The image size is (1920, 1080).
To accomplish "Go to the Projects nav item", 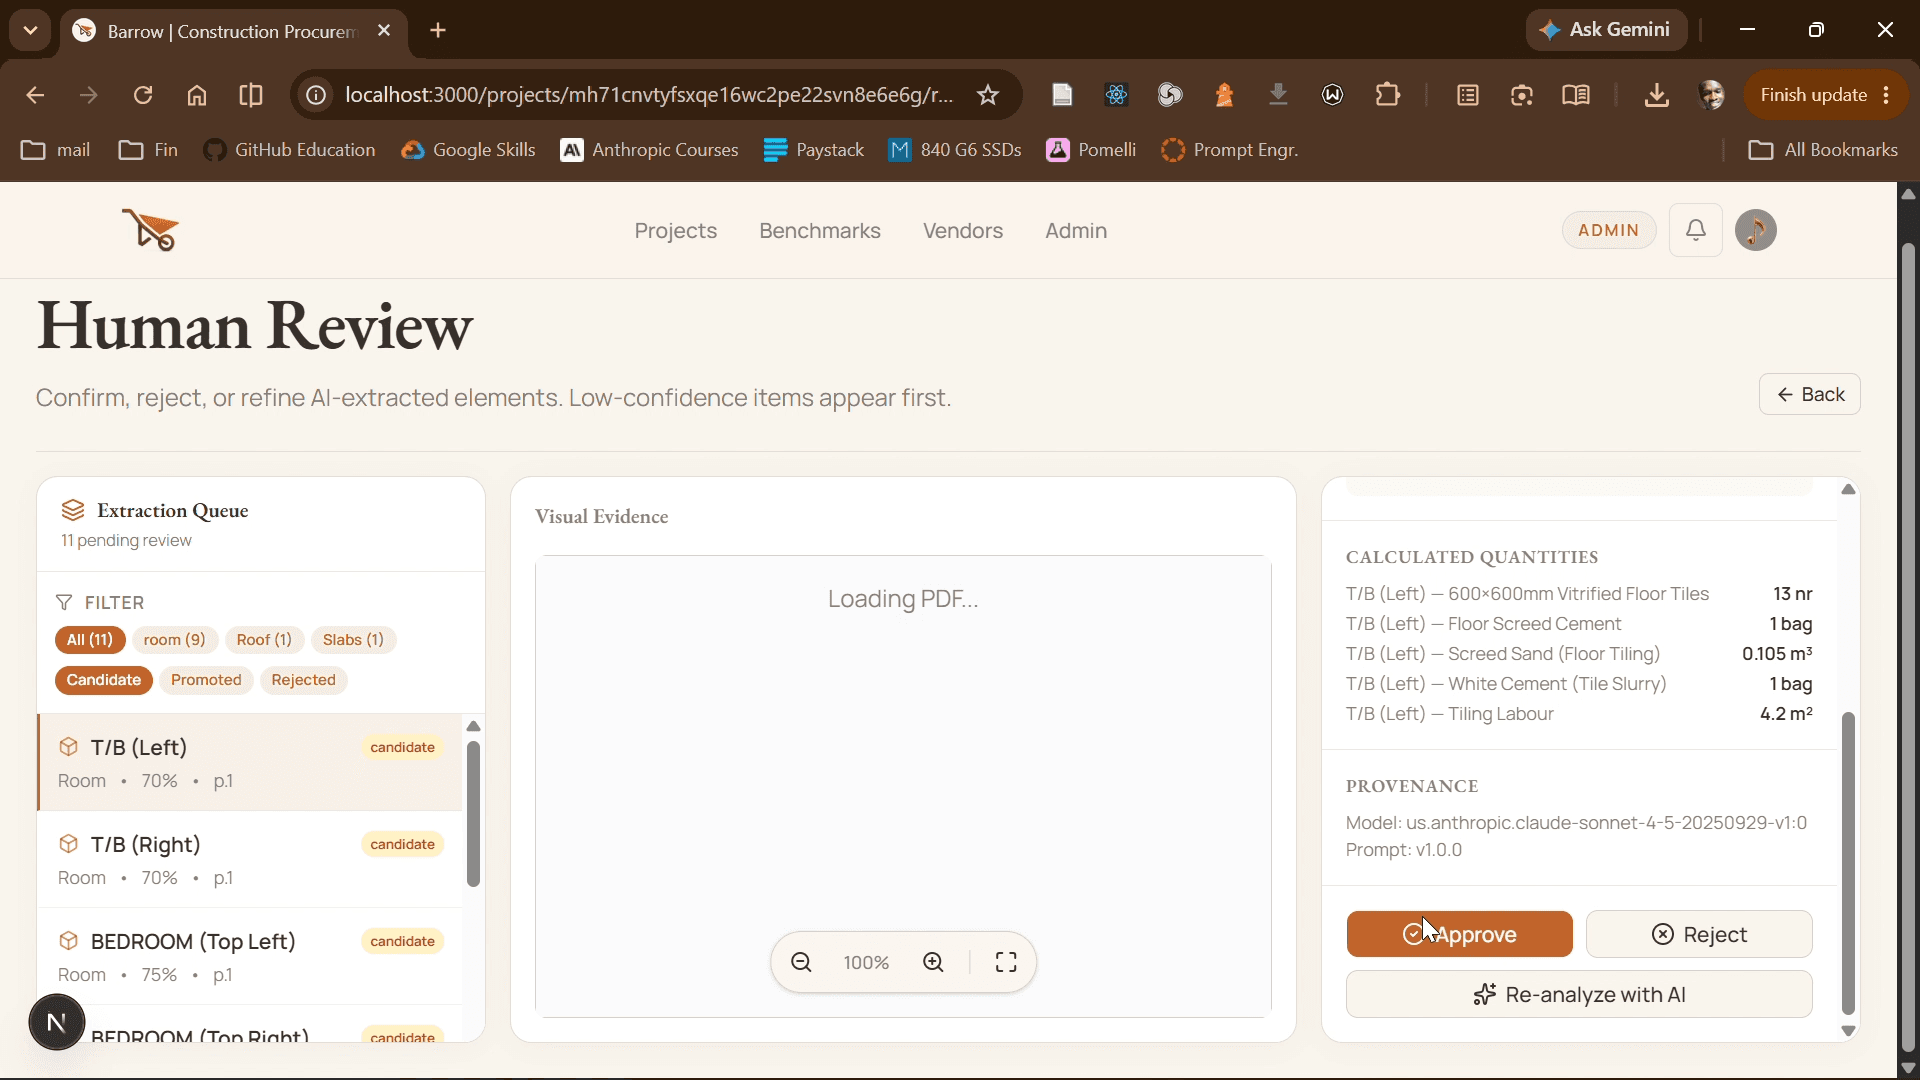I will (676, 231).
